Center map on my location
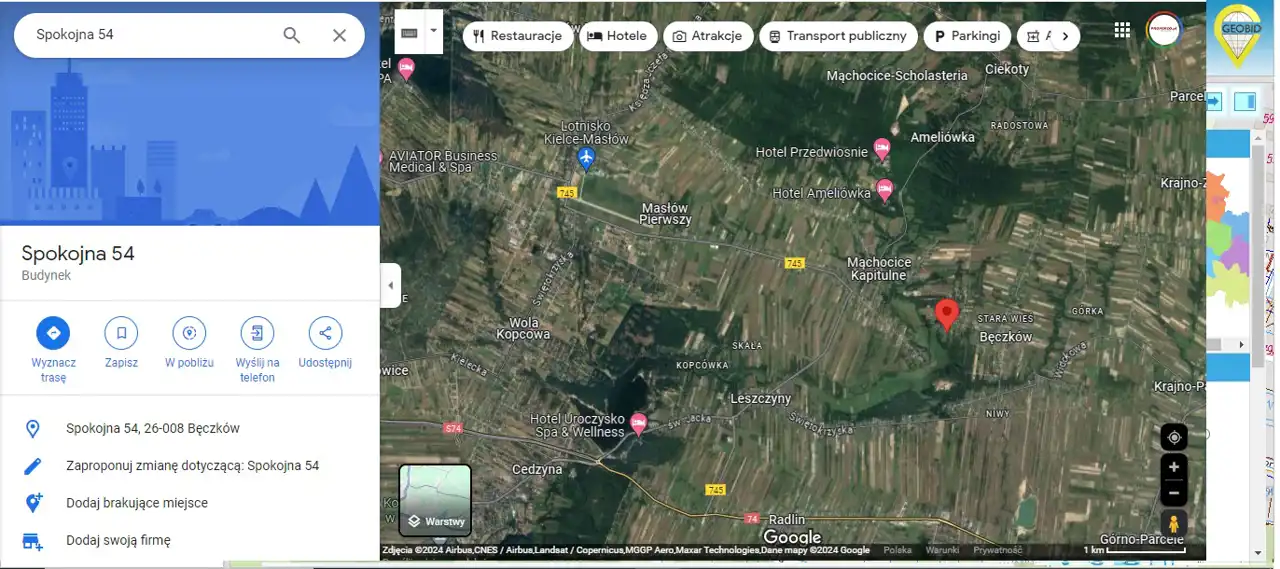Viewport: 1280px width, 569px height. [x=1174, y=437]
